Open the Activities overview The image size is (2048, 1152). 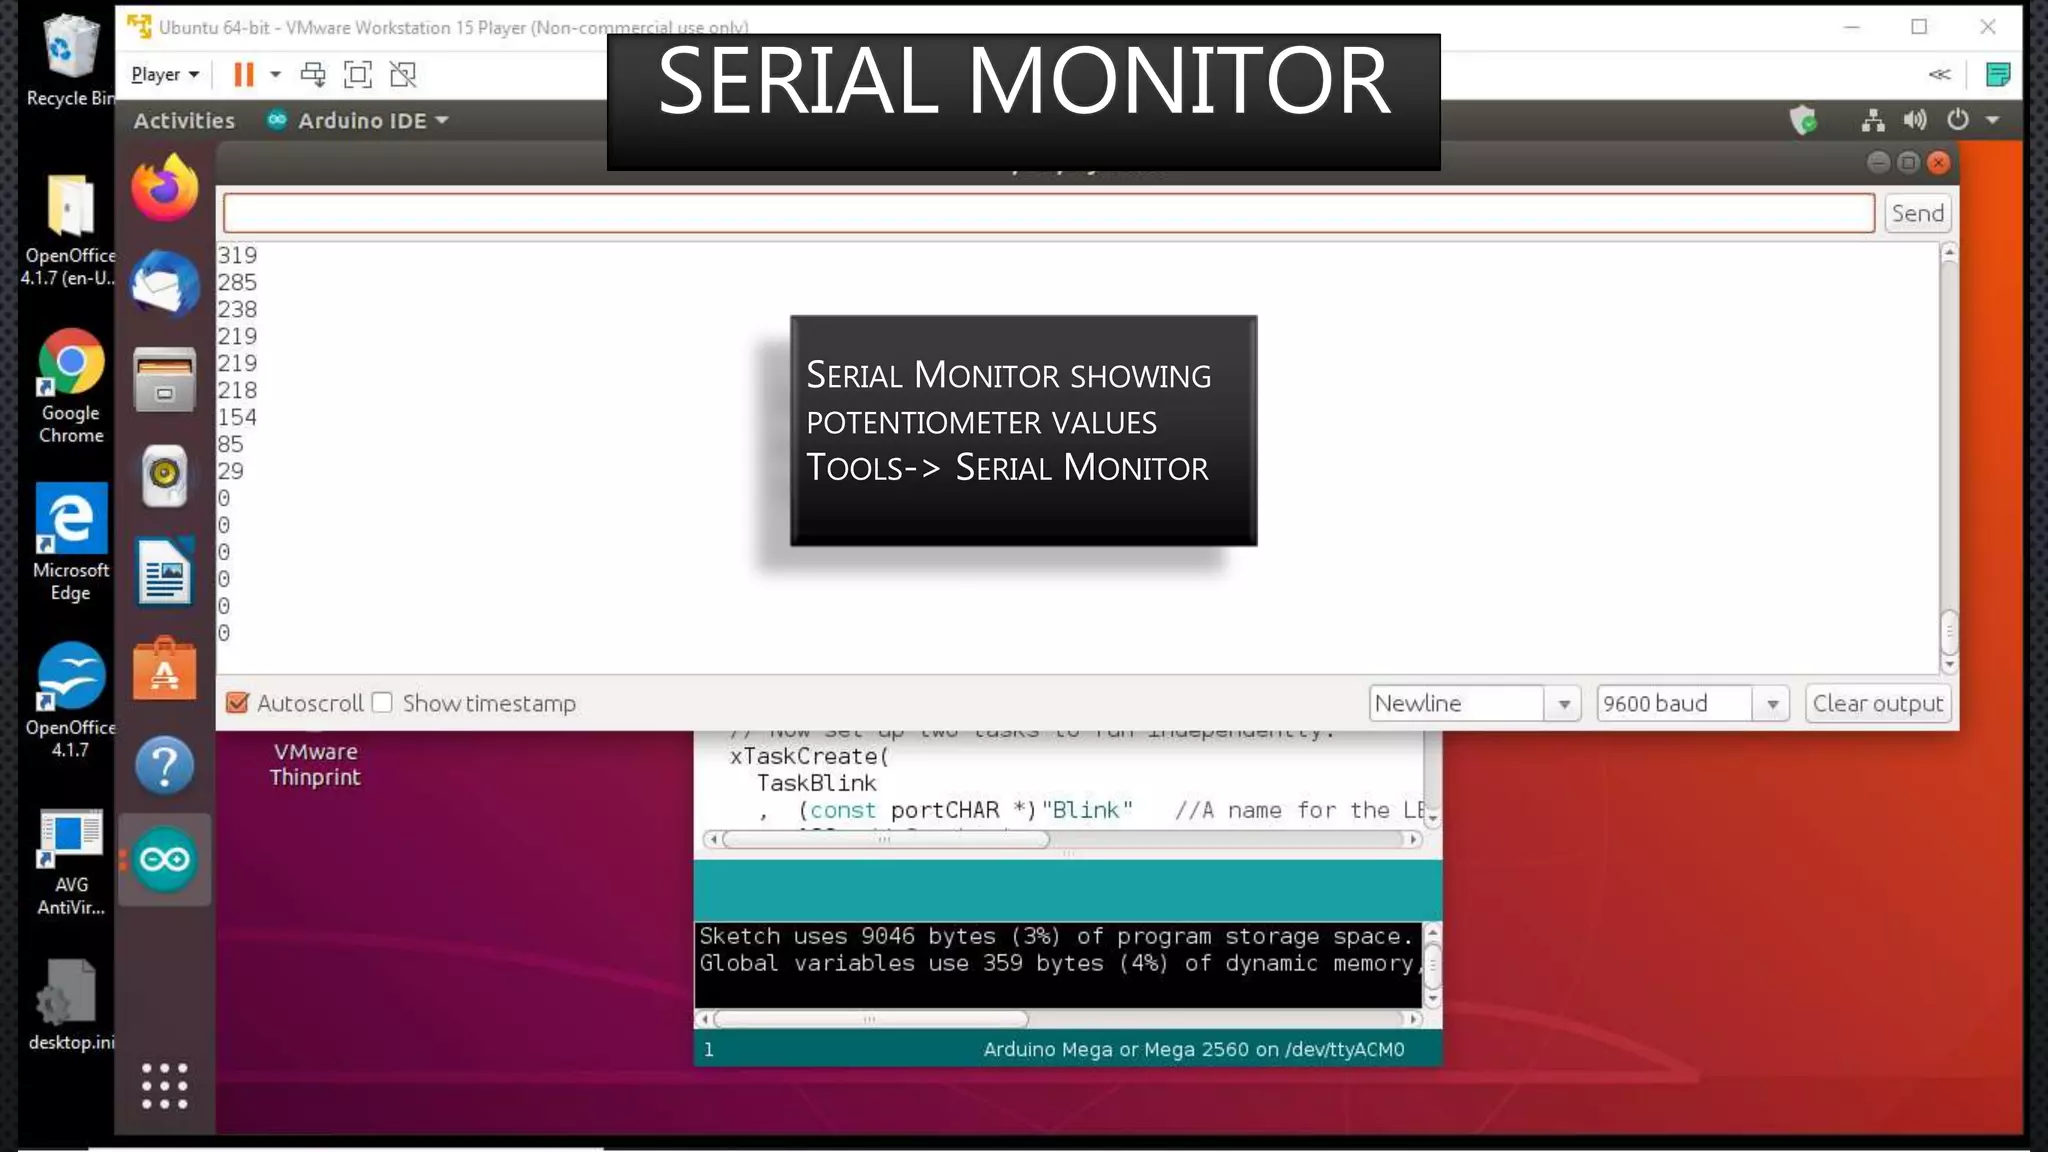point(184,121)
